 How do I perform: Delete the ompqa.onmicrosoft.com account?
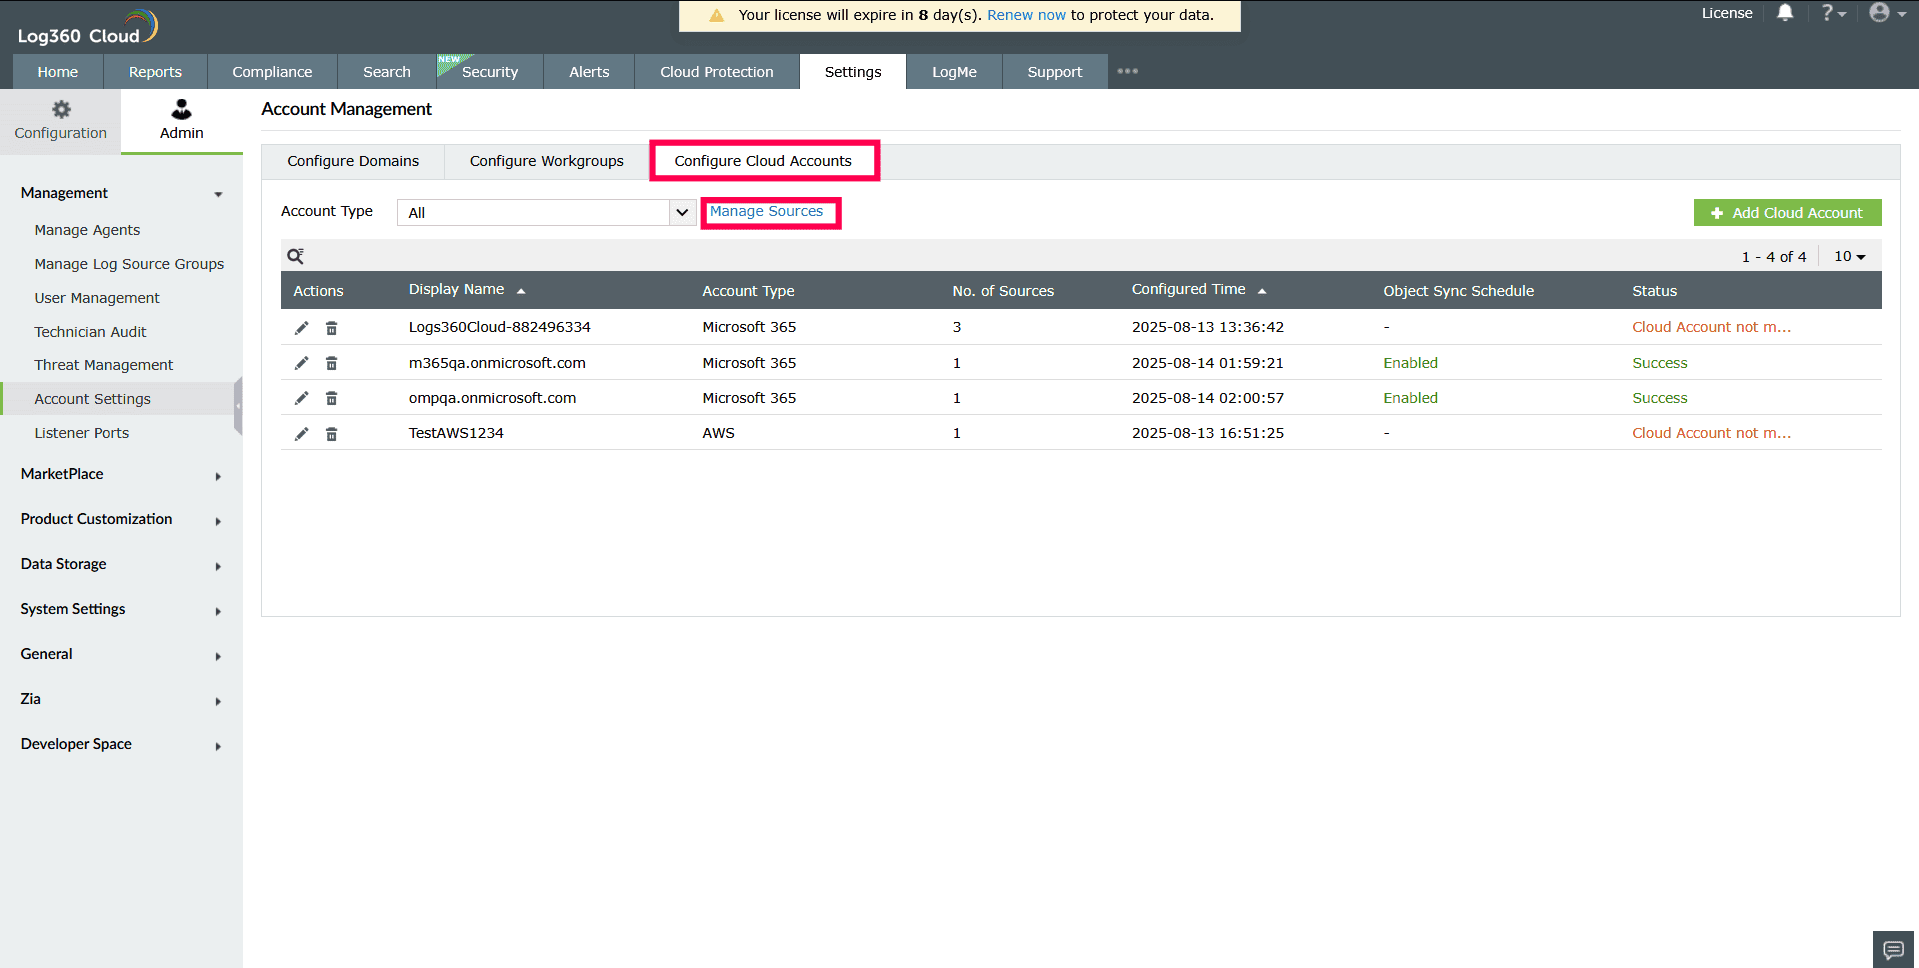tap(331, 398)
